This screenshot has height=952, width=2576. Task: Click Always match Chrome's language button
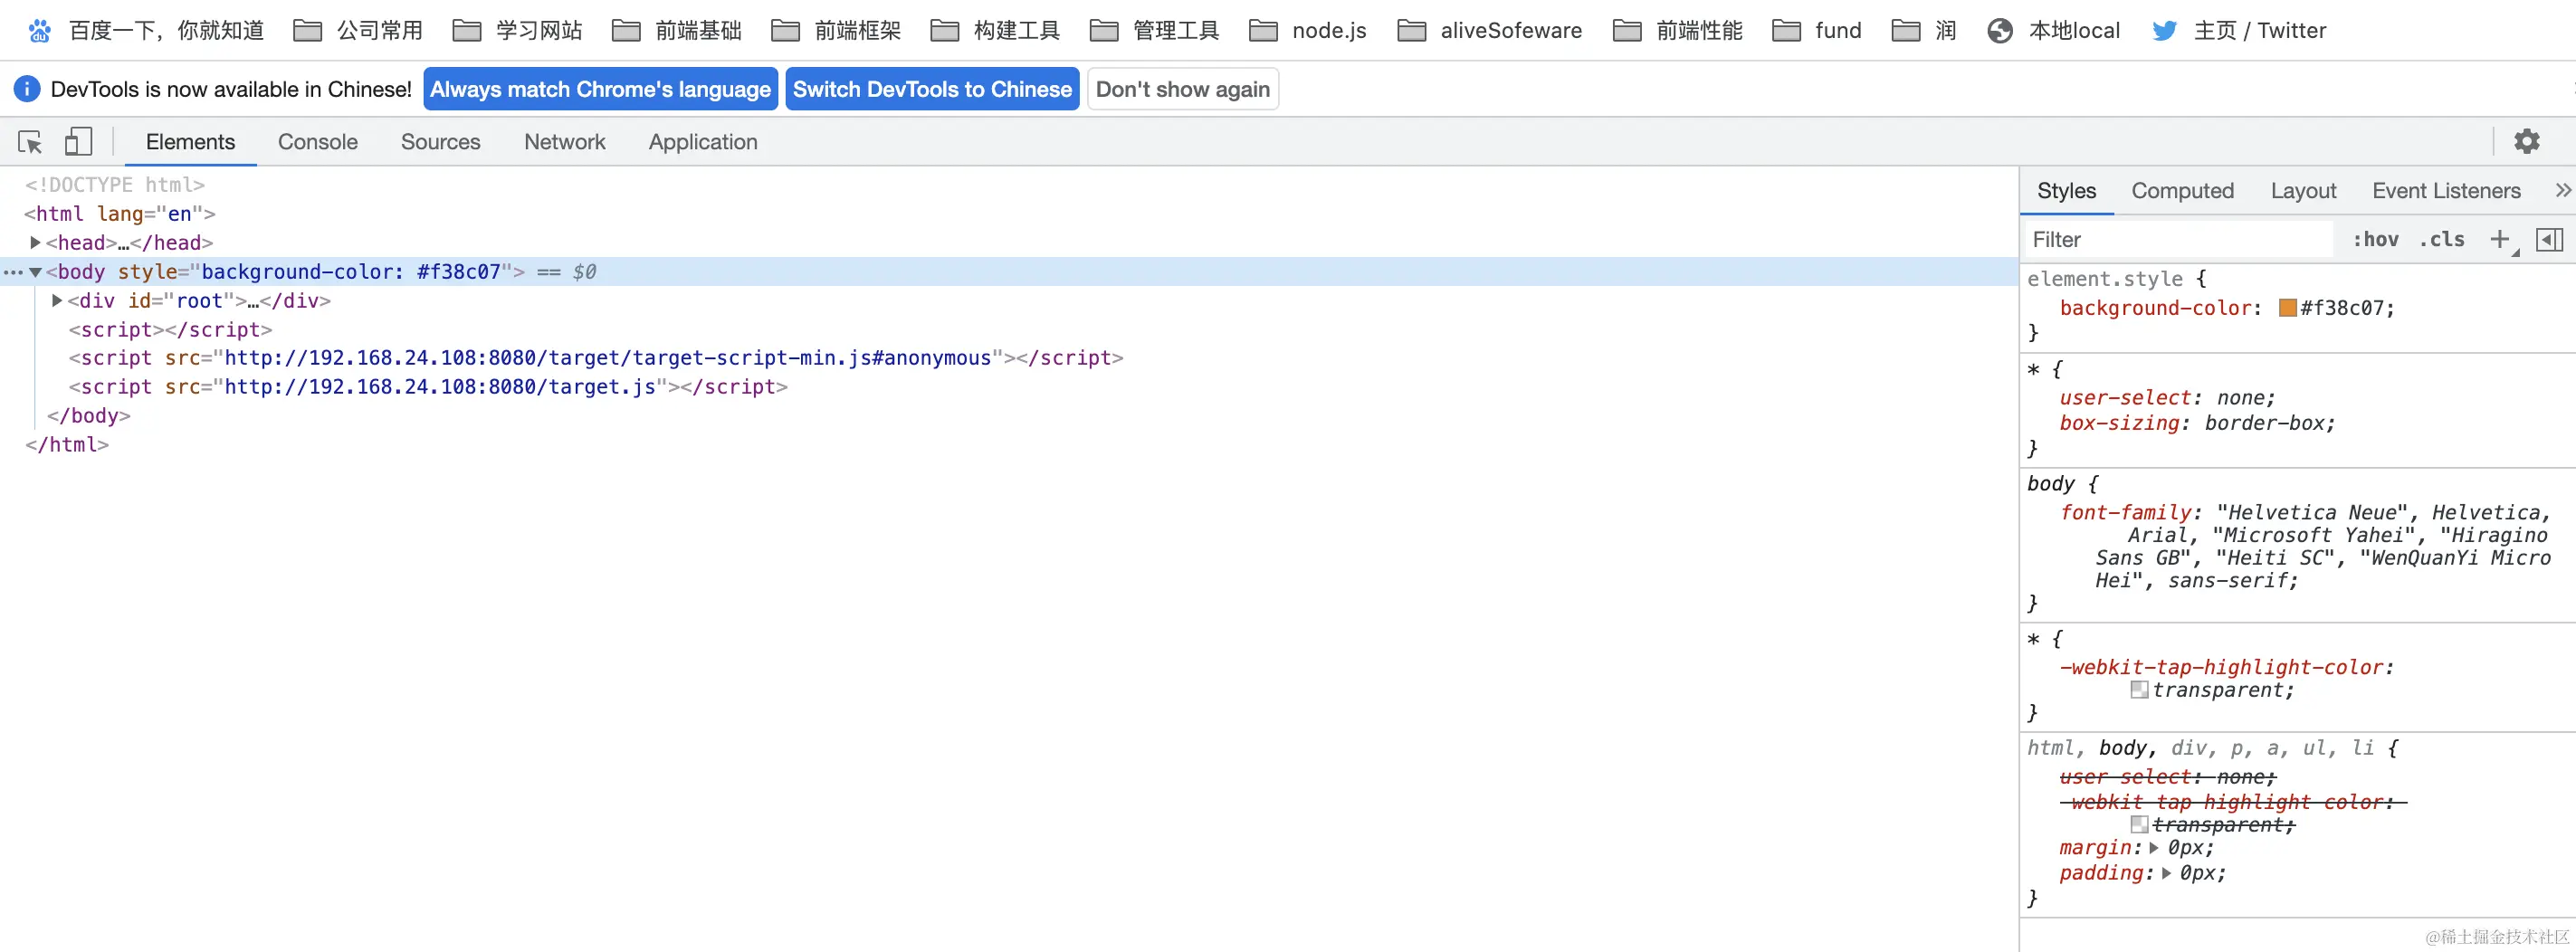600,89
